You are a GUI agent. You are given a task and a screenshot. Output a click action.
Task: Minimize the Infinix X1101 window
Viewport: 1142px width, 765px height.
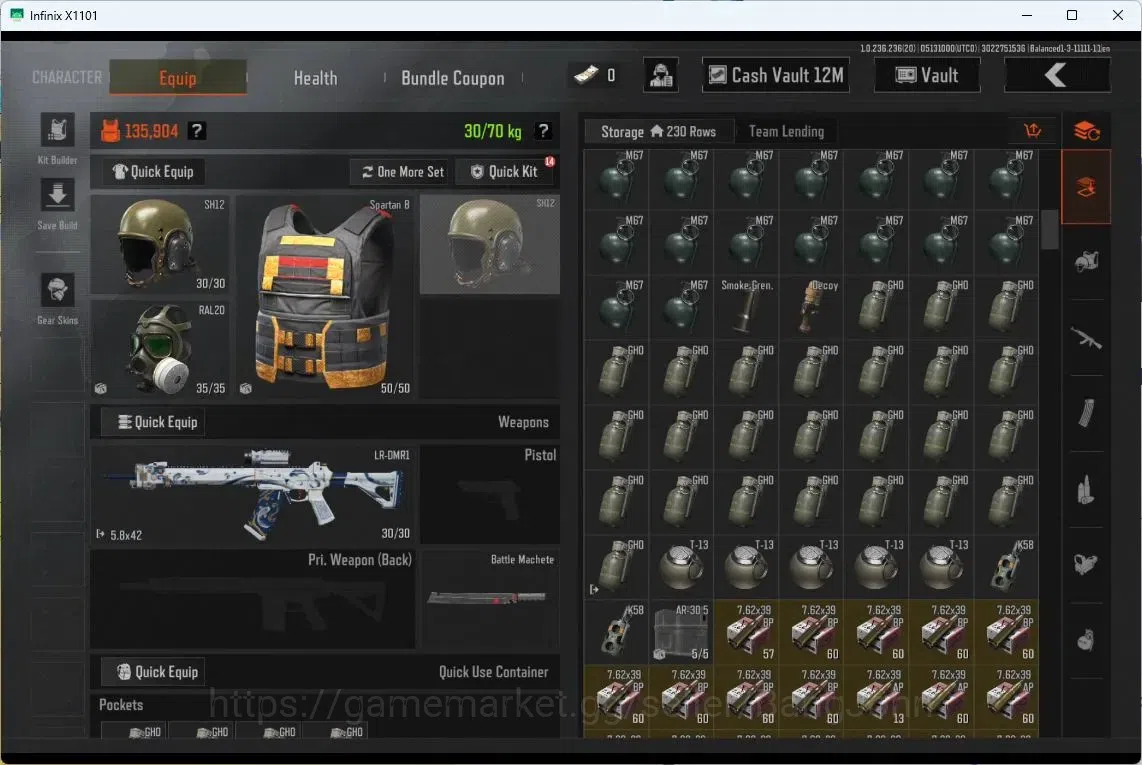(1027, 15)
